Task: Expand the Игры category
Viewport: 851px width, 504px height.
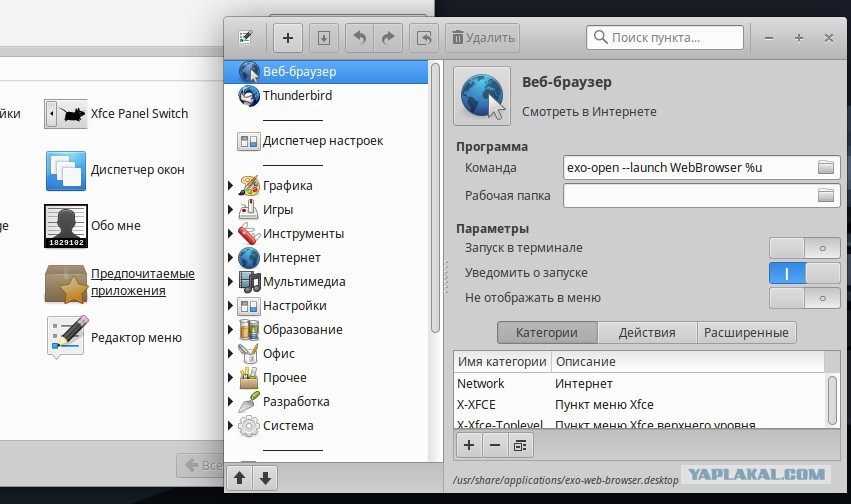Action: 230,209
